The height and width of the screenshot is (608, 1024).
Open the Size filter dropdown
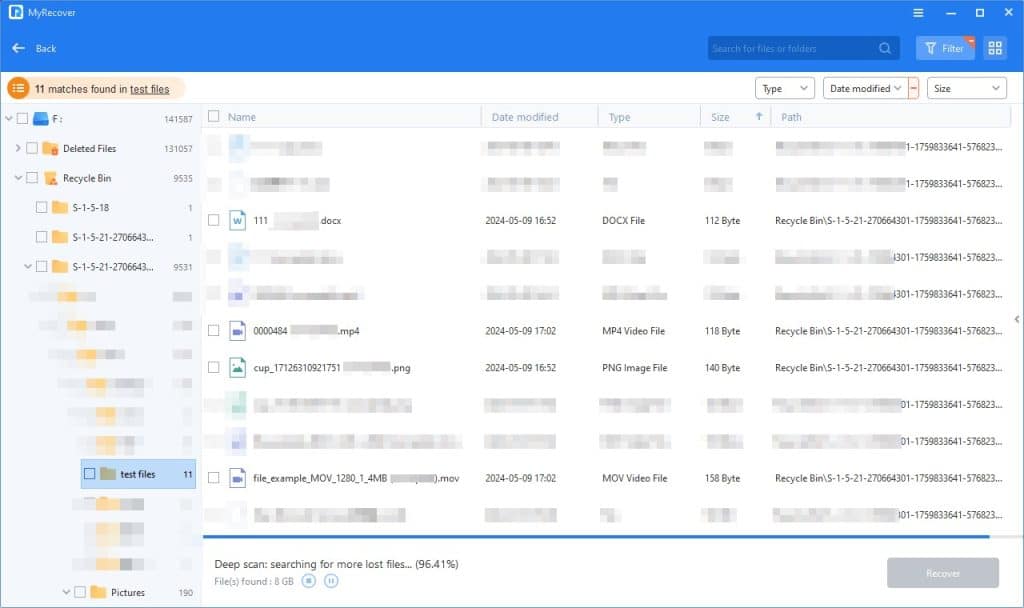967,88
